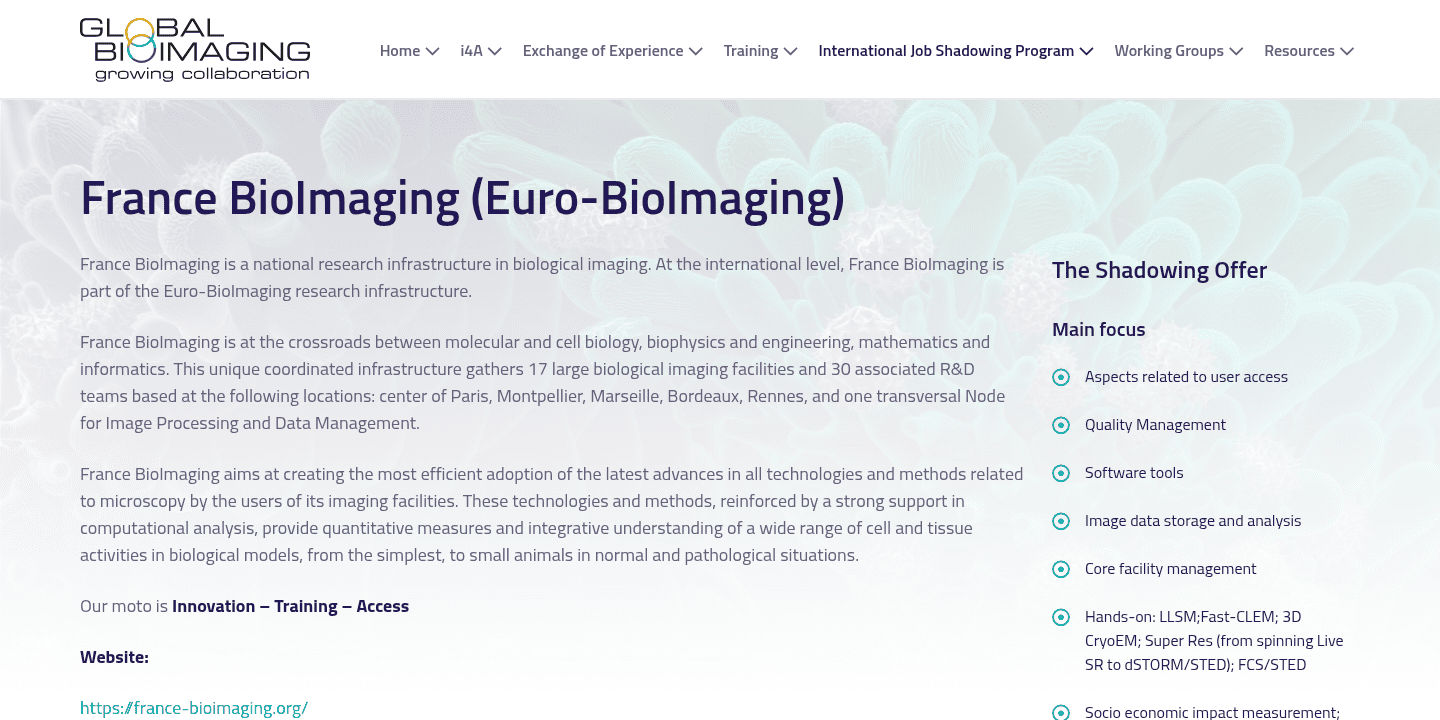Select the bullet icon beside Quality Management
Image resolution: width=1440 pixels, height=720 pixels.
coord(1060,425)
